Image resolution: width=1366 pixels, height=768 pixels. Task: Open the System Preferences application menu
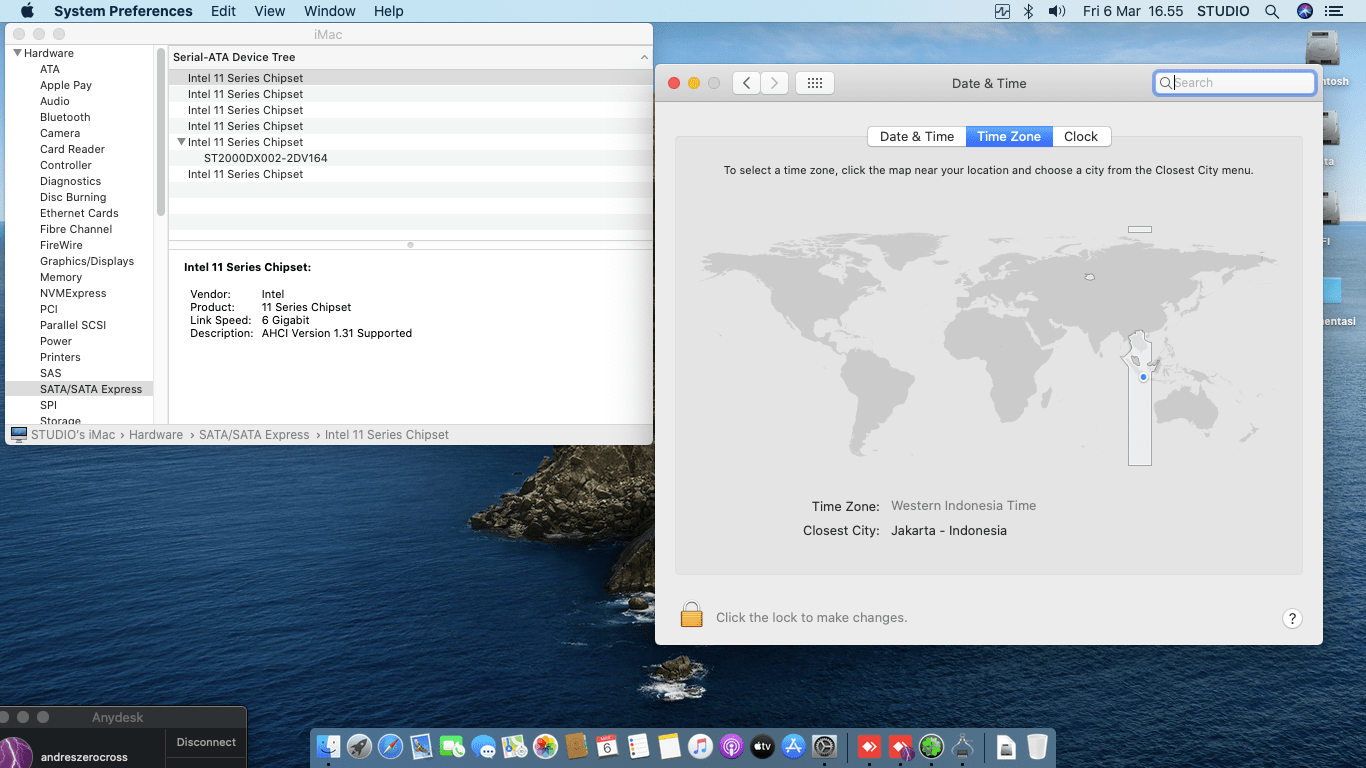tap(123, 11)
